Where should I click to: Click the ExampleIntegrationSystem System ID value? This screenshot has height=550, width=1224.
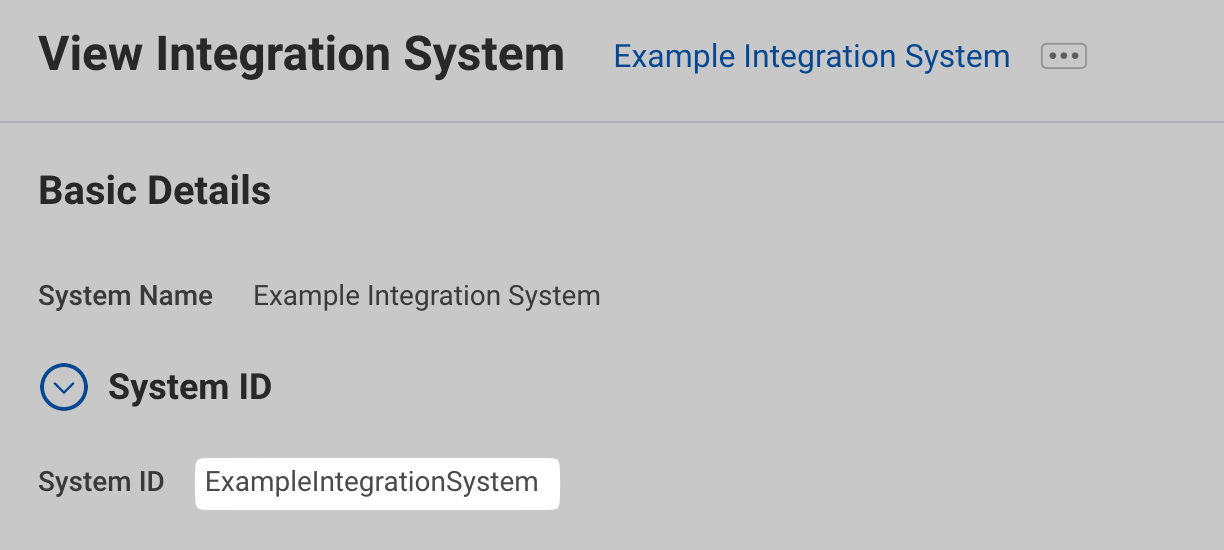point(372,483)
